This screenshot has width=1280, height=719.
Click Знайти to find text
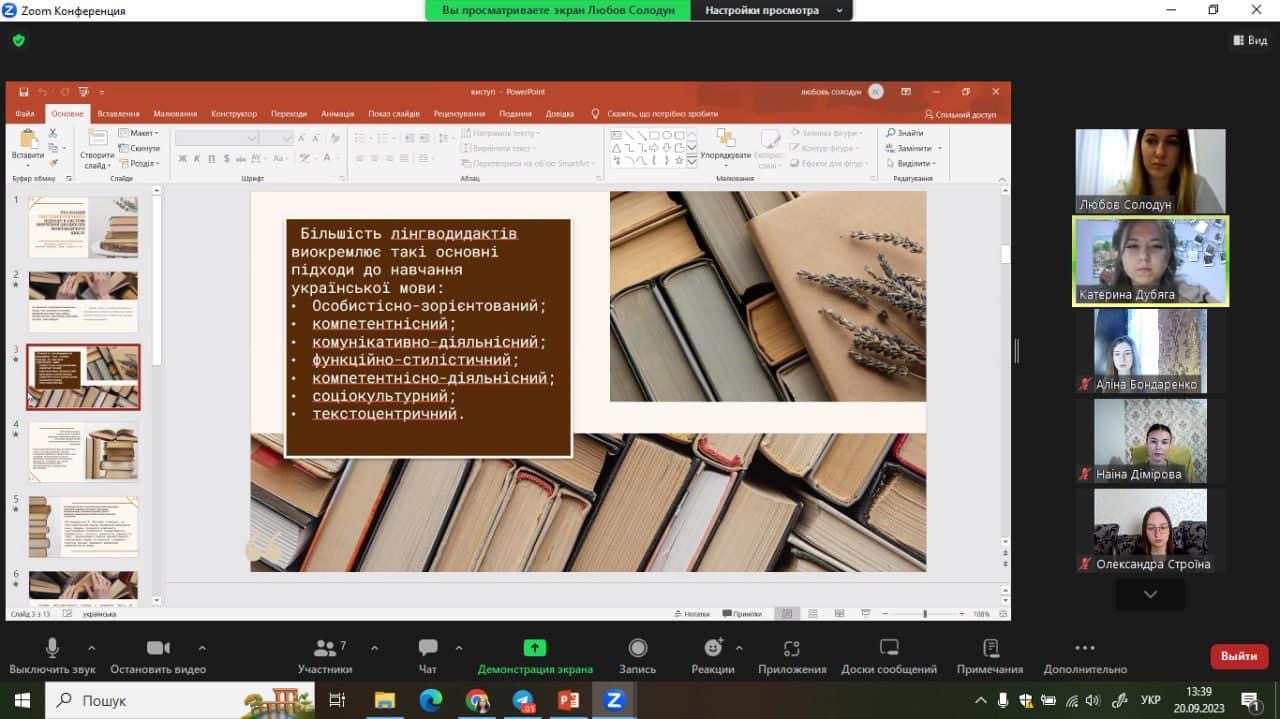tap(905, 133)
